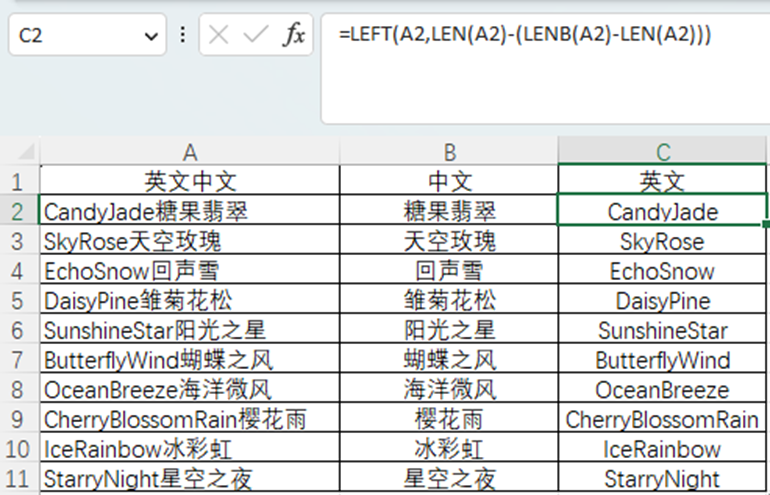The height and width of the screenshot is (495, 770).
Task: Click the fill handle on cell C2
Action: point(766,224)
